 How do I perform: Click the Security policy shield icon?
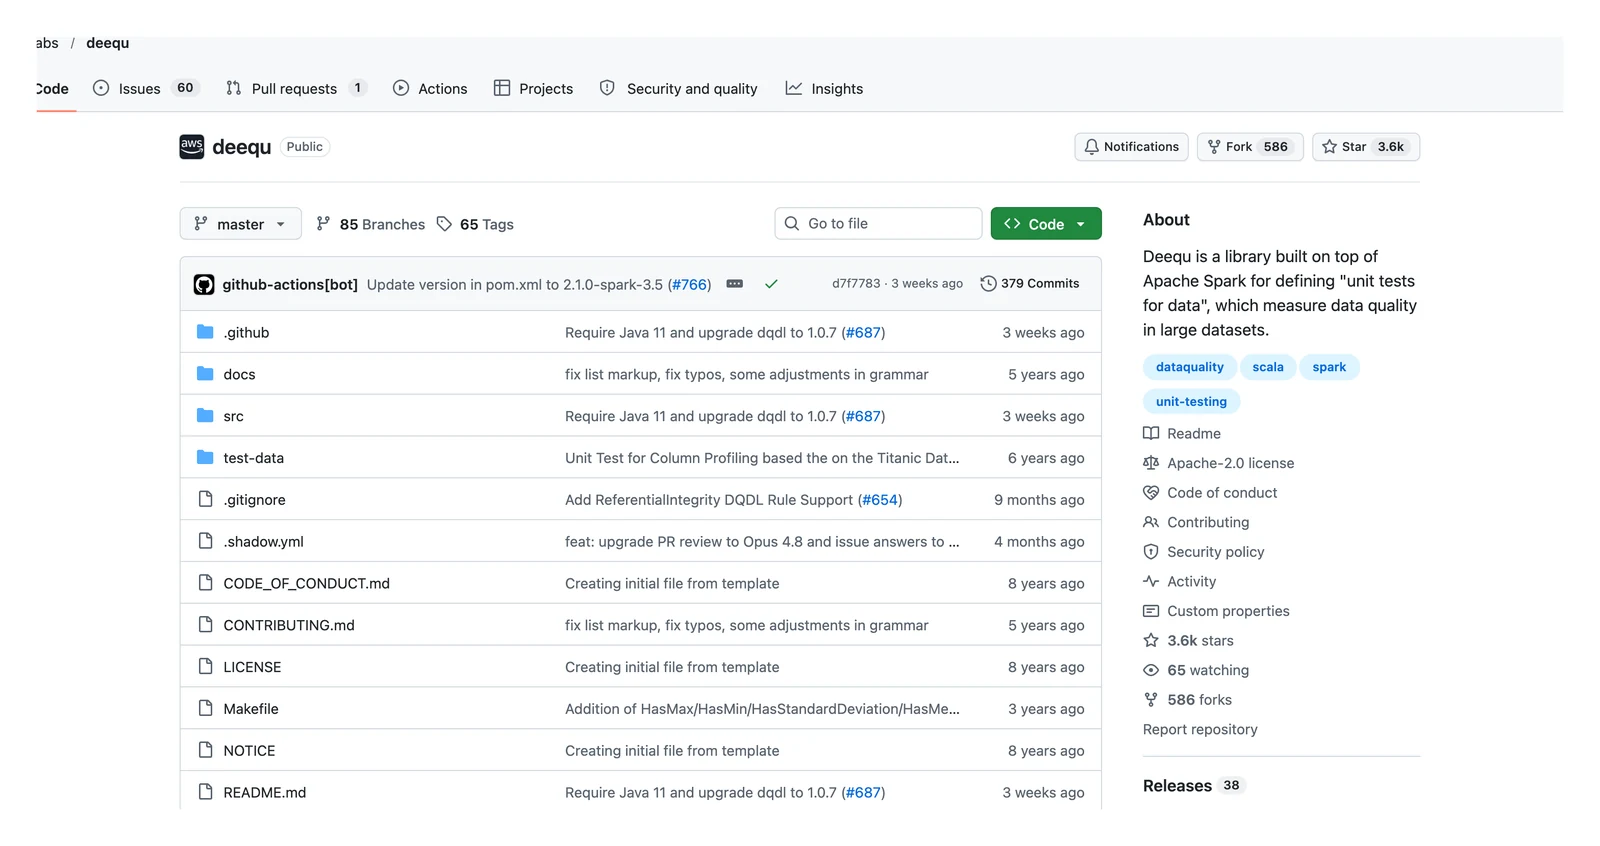pyautogui.click(x=1151, y=552)
